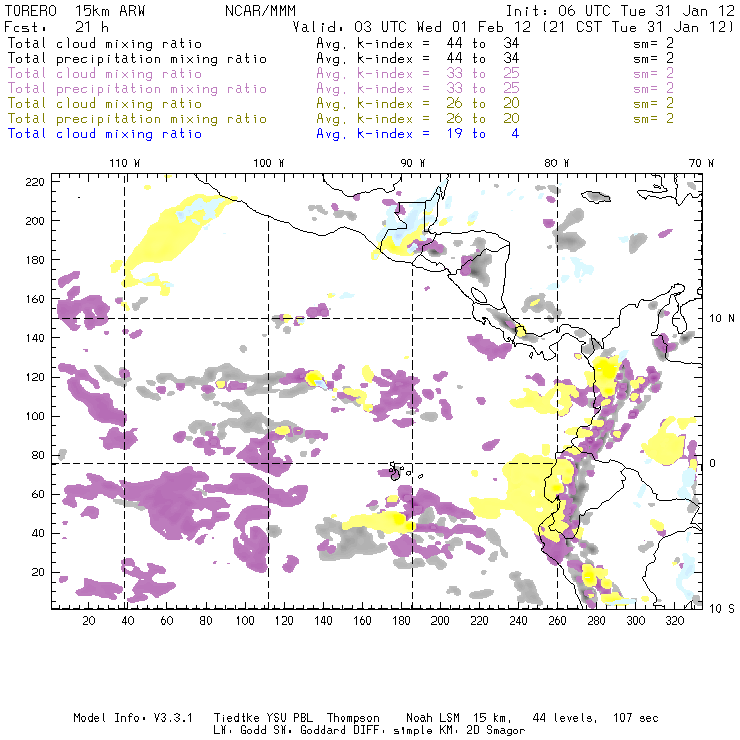Click y-axis tick label '160'
Image resolution: width=740 pixels, height=740 pixels.
pyautogui.click(x=35, y=299)
